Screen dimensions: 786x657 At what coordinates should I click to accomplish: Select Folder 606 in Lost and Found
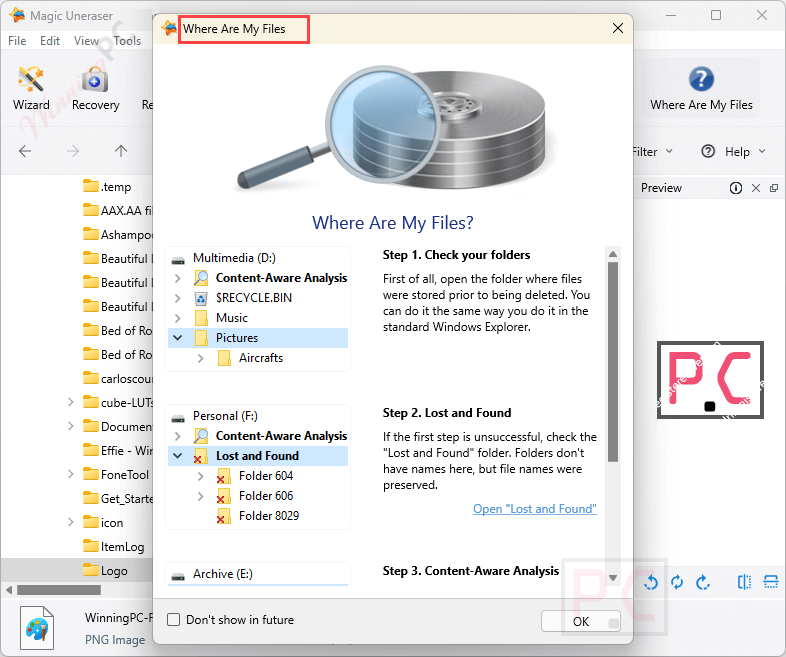click(x=266, y=496)
